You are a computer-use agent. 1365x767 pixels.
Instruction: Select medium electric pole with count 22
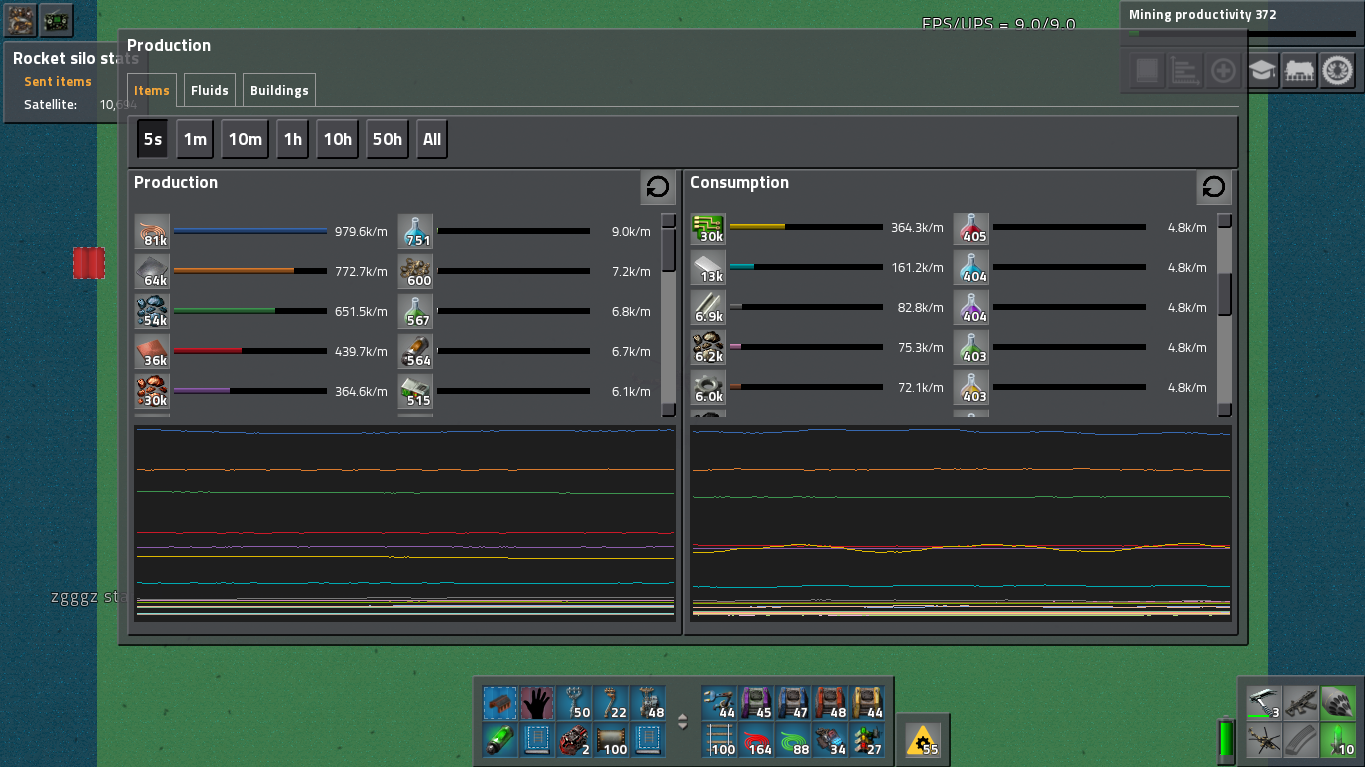(612, 702)
